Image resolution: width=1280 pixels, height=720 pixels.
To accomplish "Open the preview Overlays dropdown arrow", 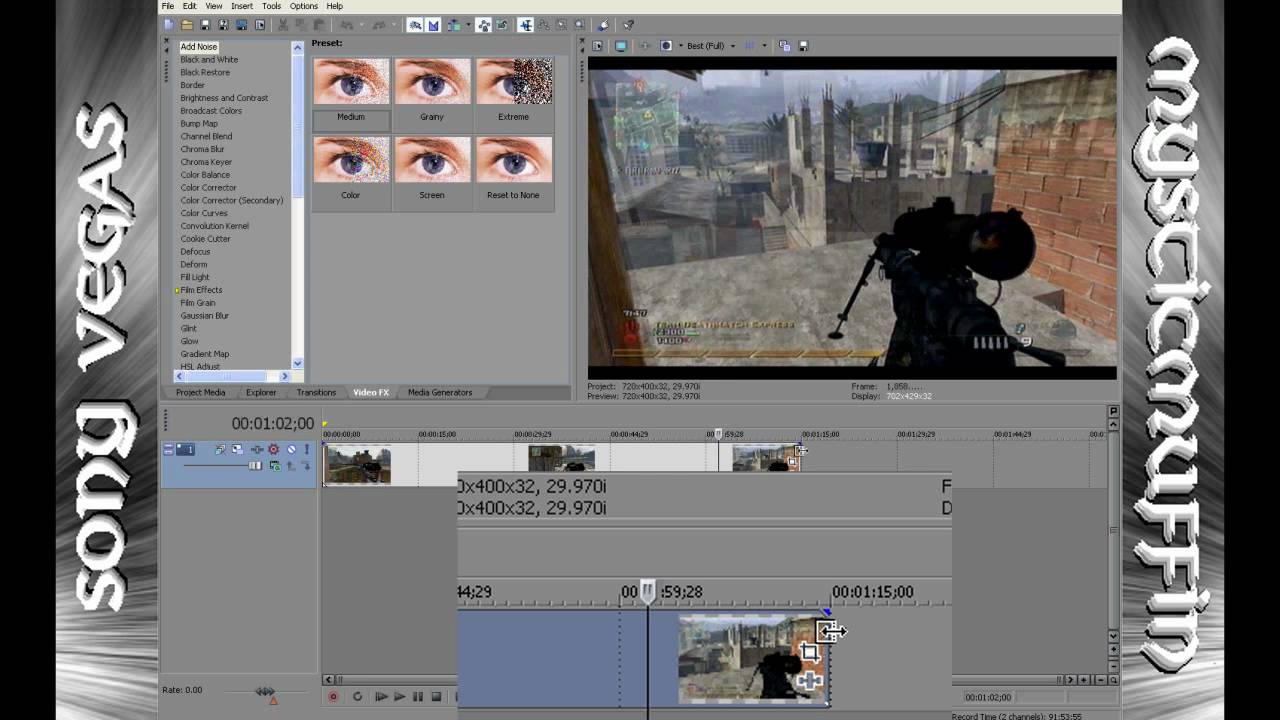I will (x=764, y=46).
